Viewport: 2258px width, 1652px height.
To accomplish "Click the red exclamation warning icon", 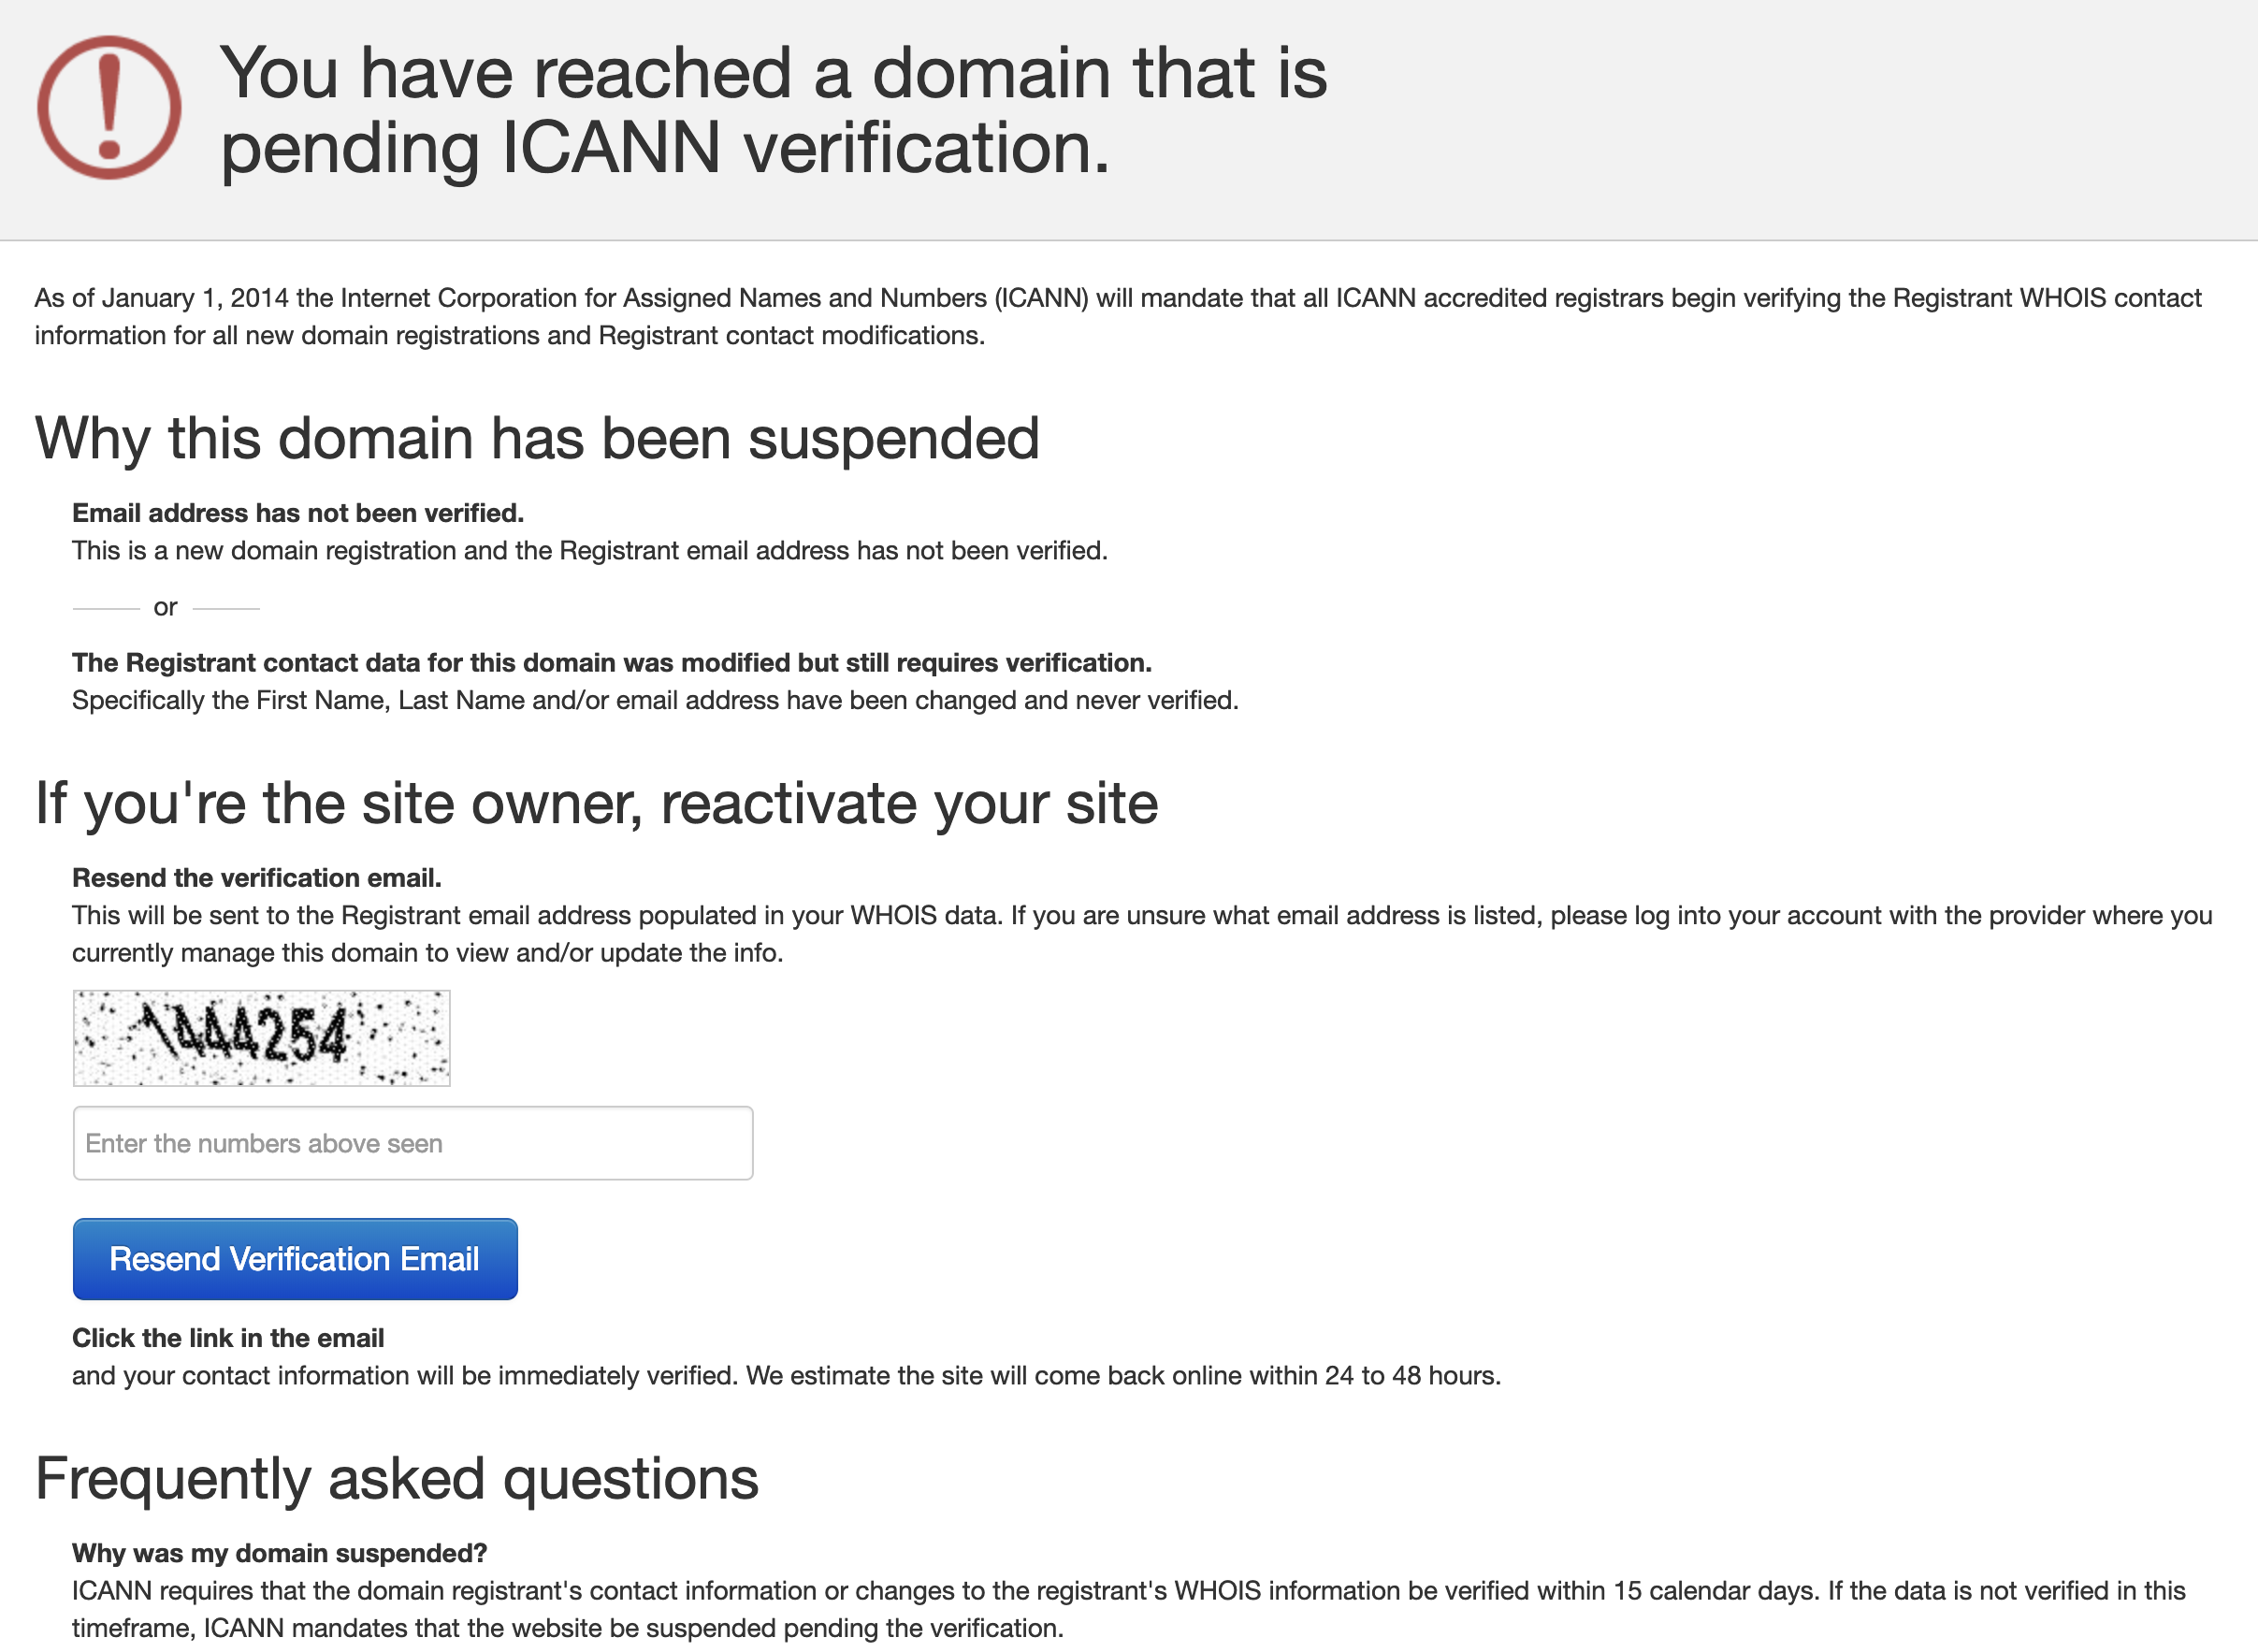I will pyautogui.click(x=110, y=108).
